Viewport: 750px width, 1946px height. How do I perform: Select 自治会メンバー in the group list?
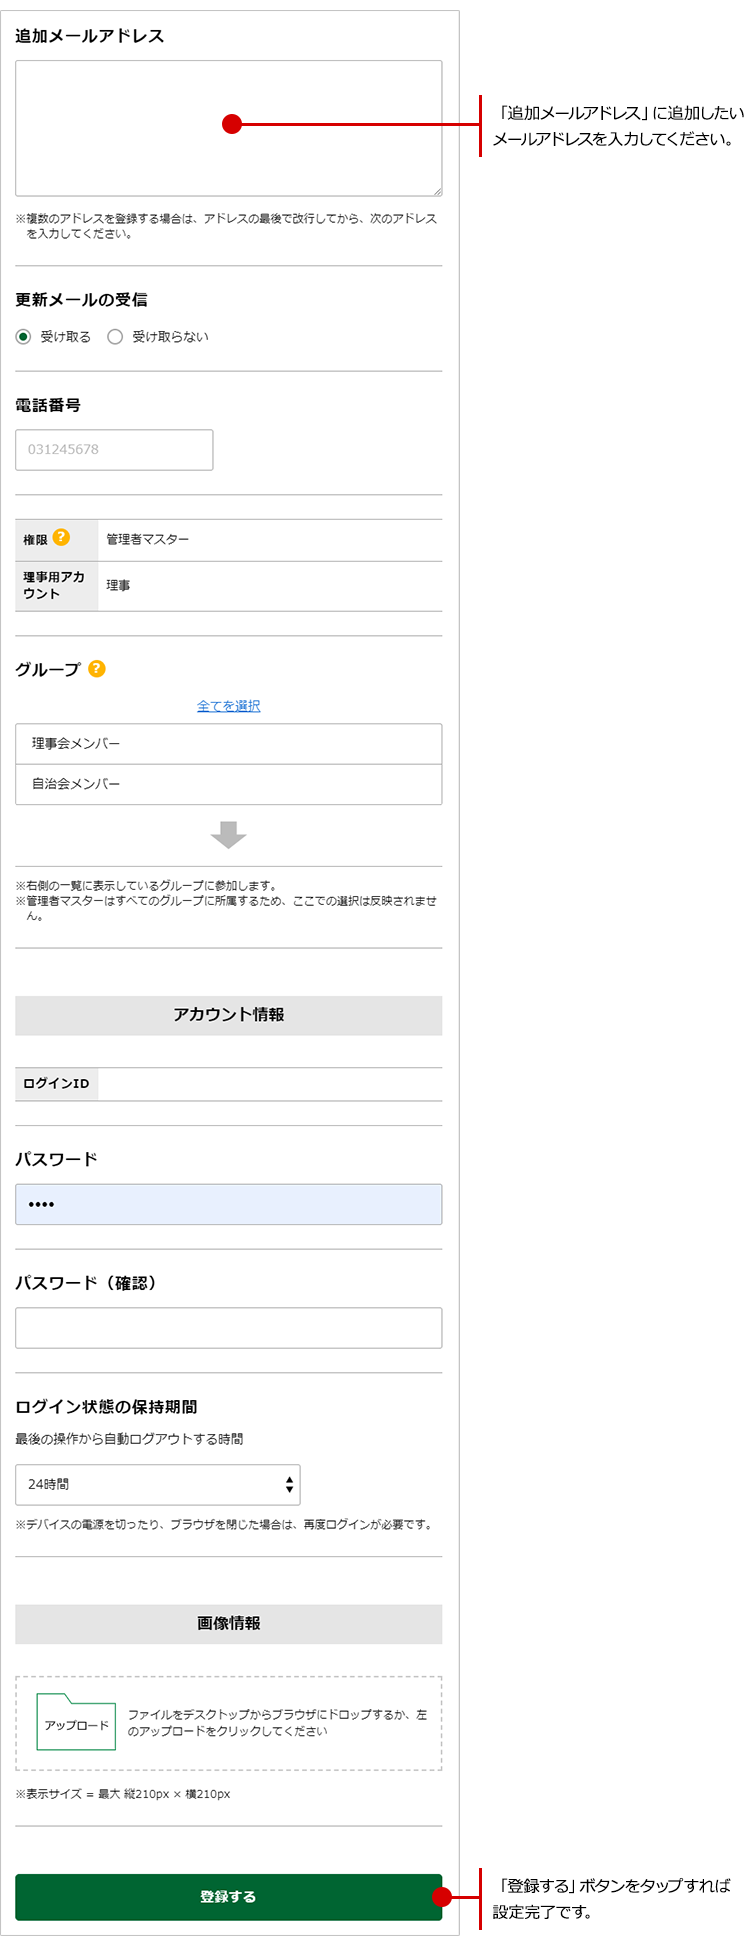(x=228, y=785)
